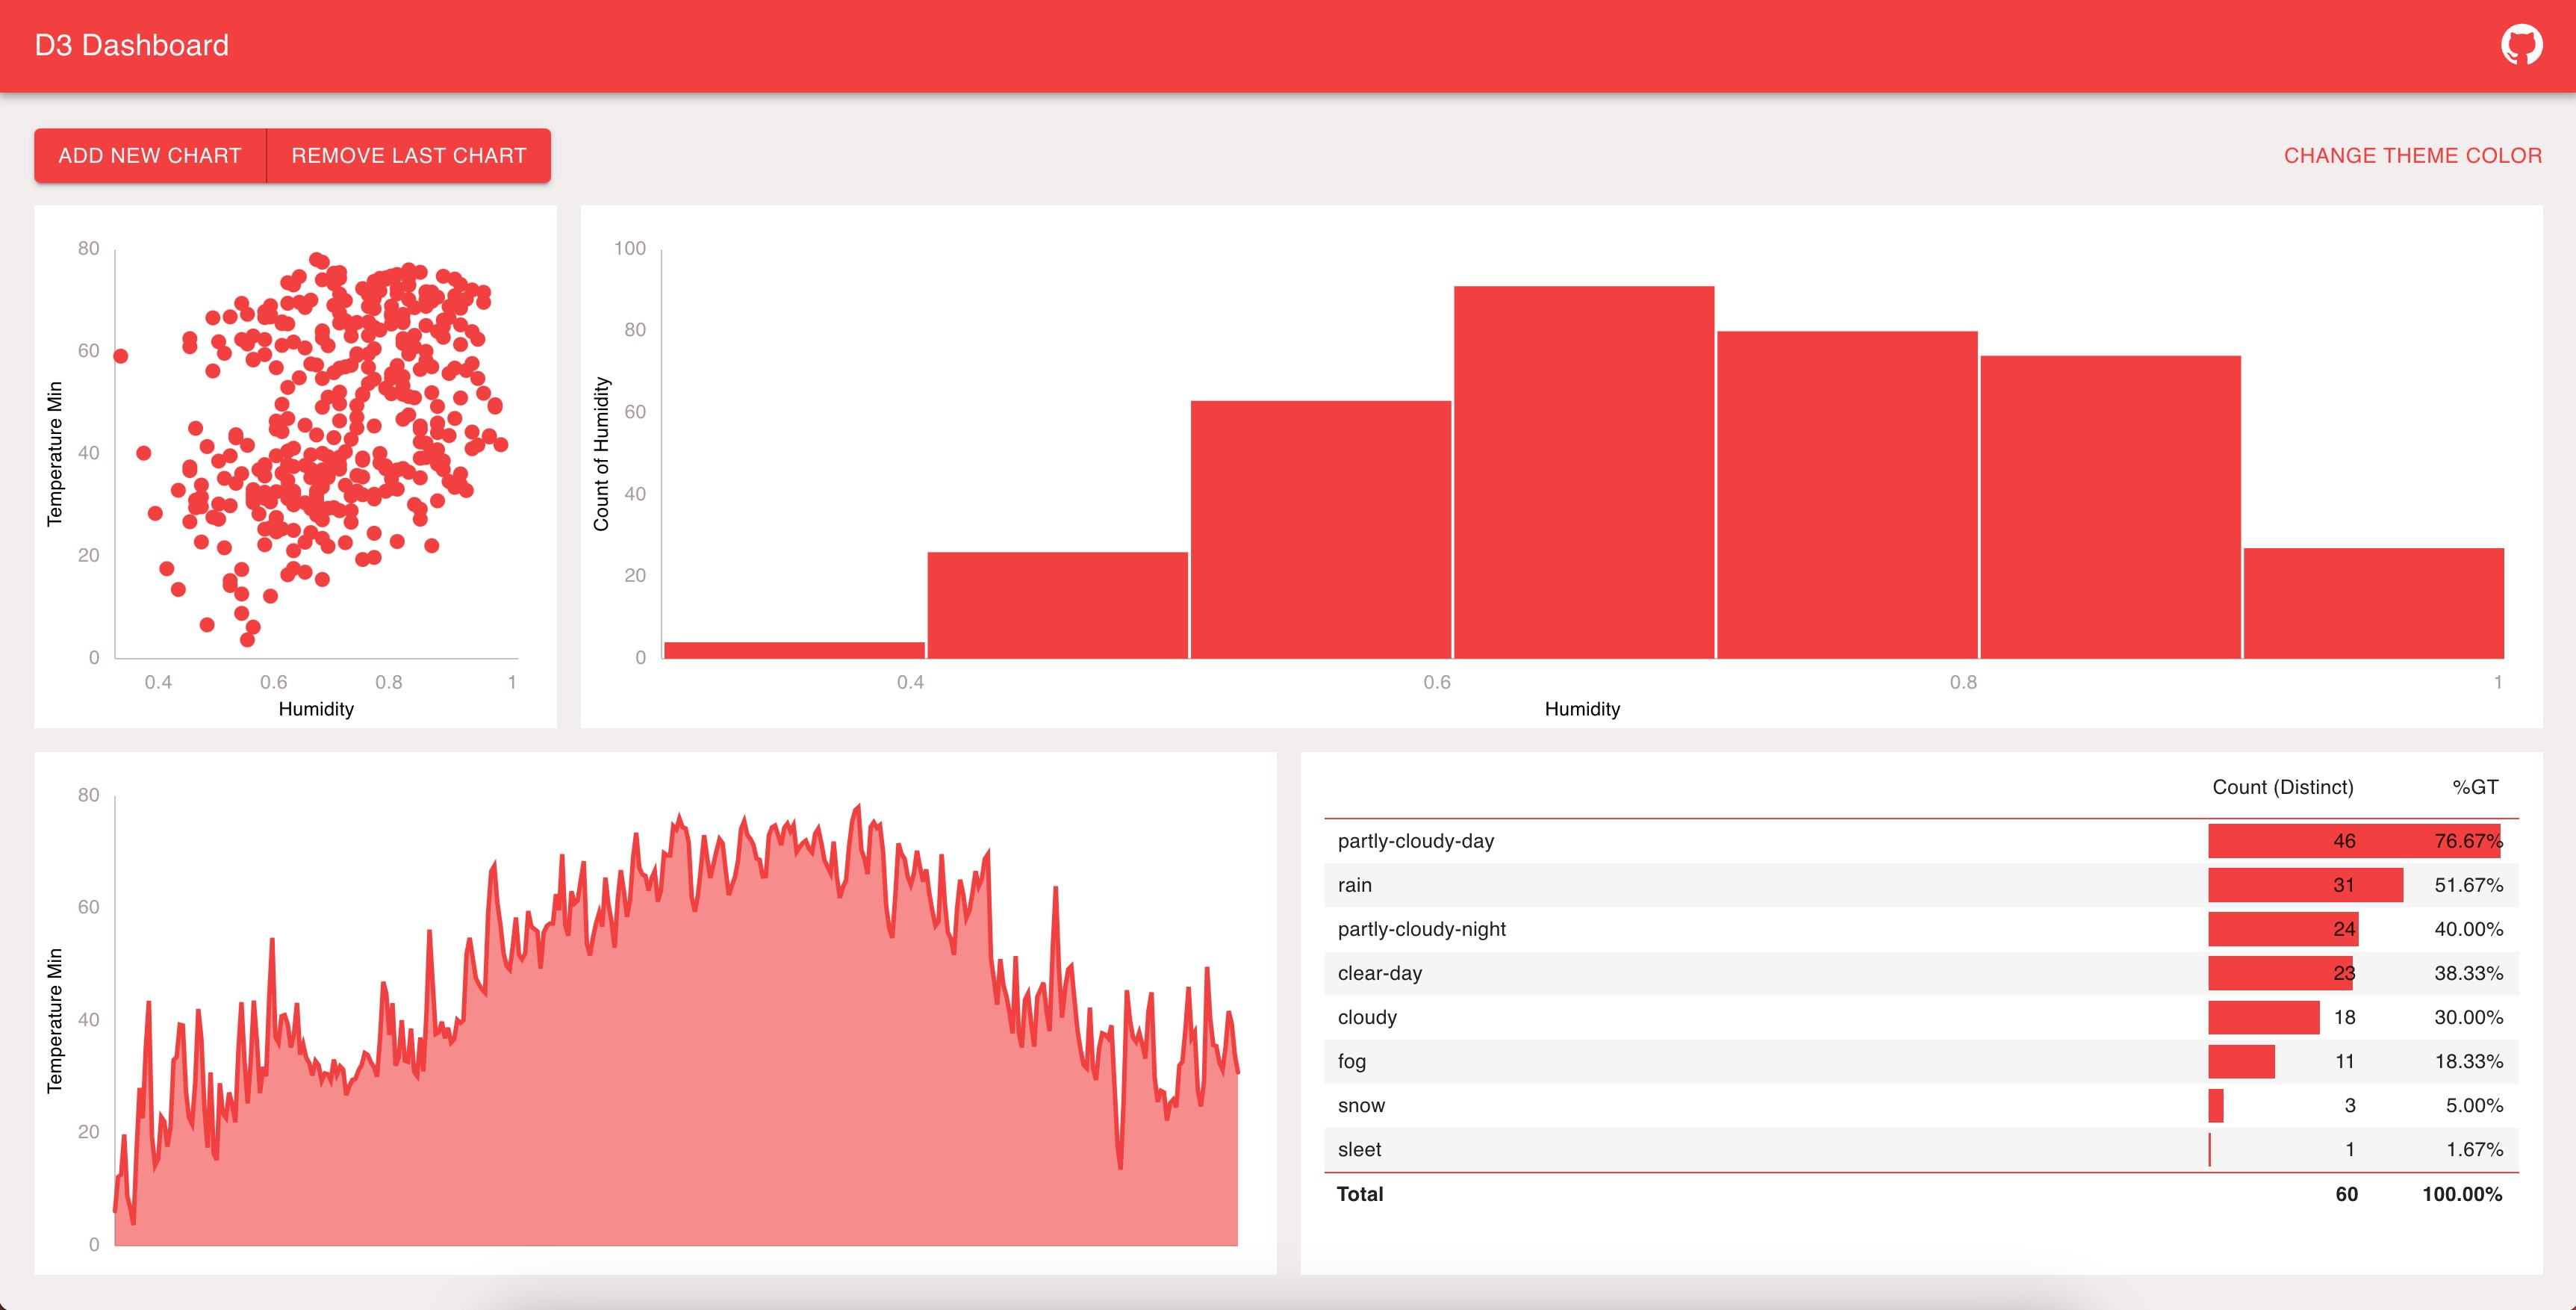Click the rightmost histogram bar
This screenshot has width=2576, height=1310.
coord(2373,603)
